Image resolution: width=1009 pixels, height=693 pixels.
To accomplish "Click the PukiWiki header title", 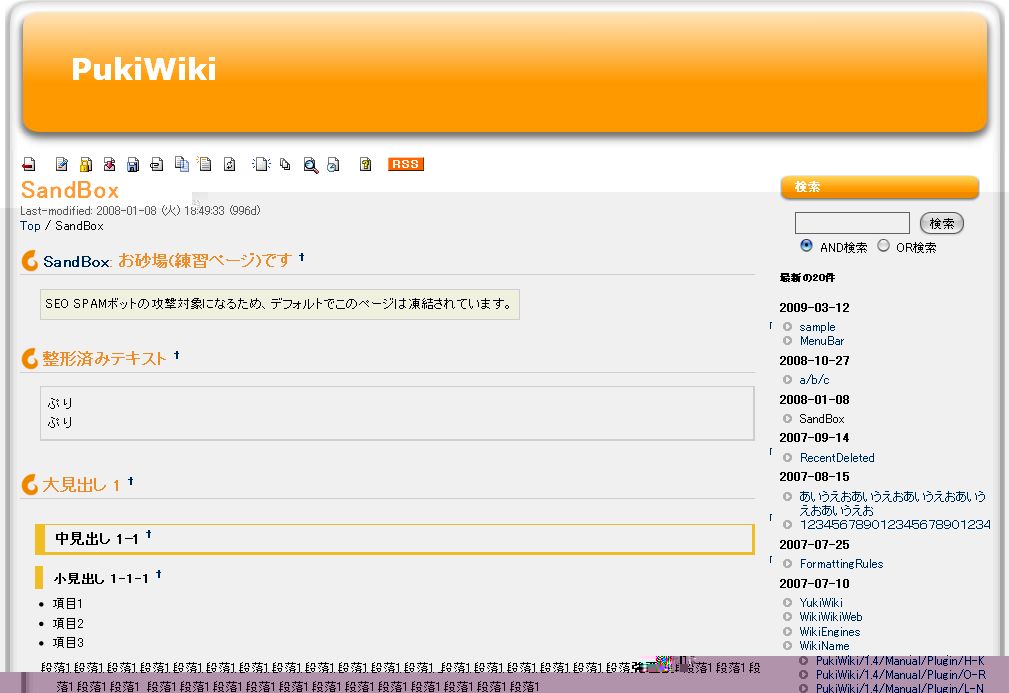I will click(144, 69).
